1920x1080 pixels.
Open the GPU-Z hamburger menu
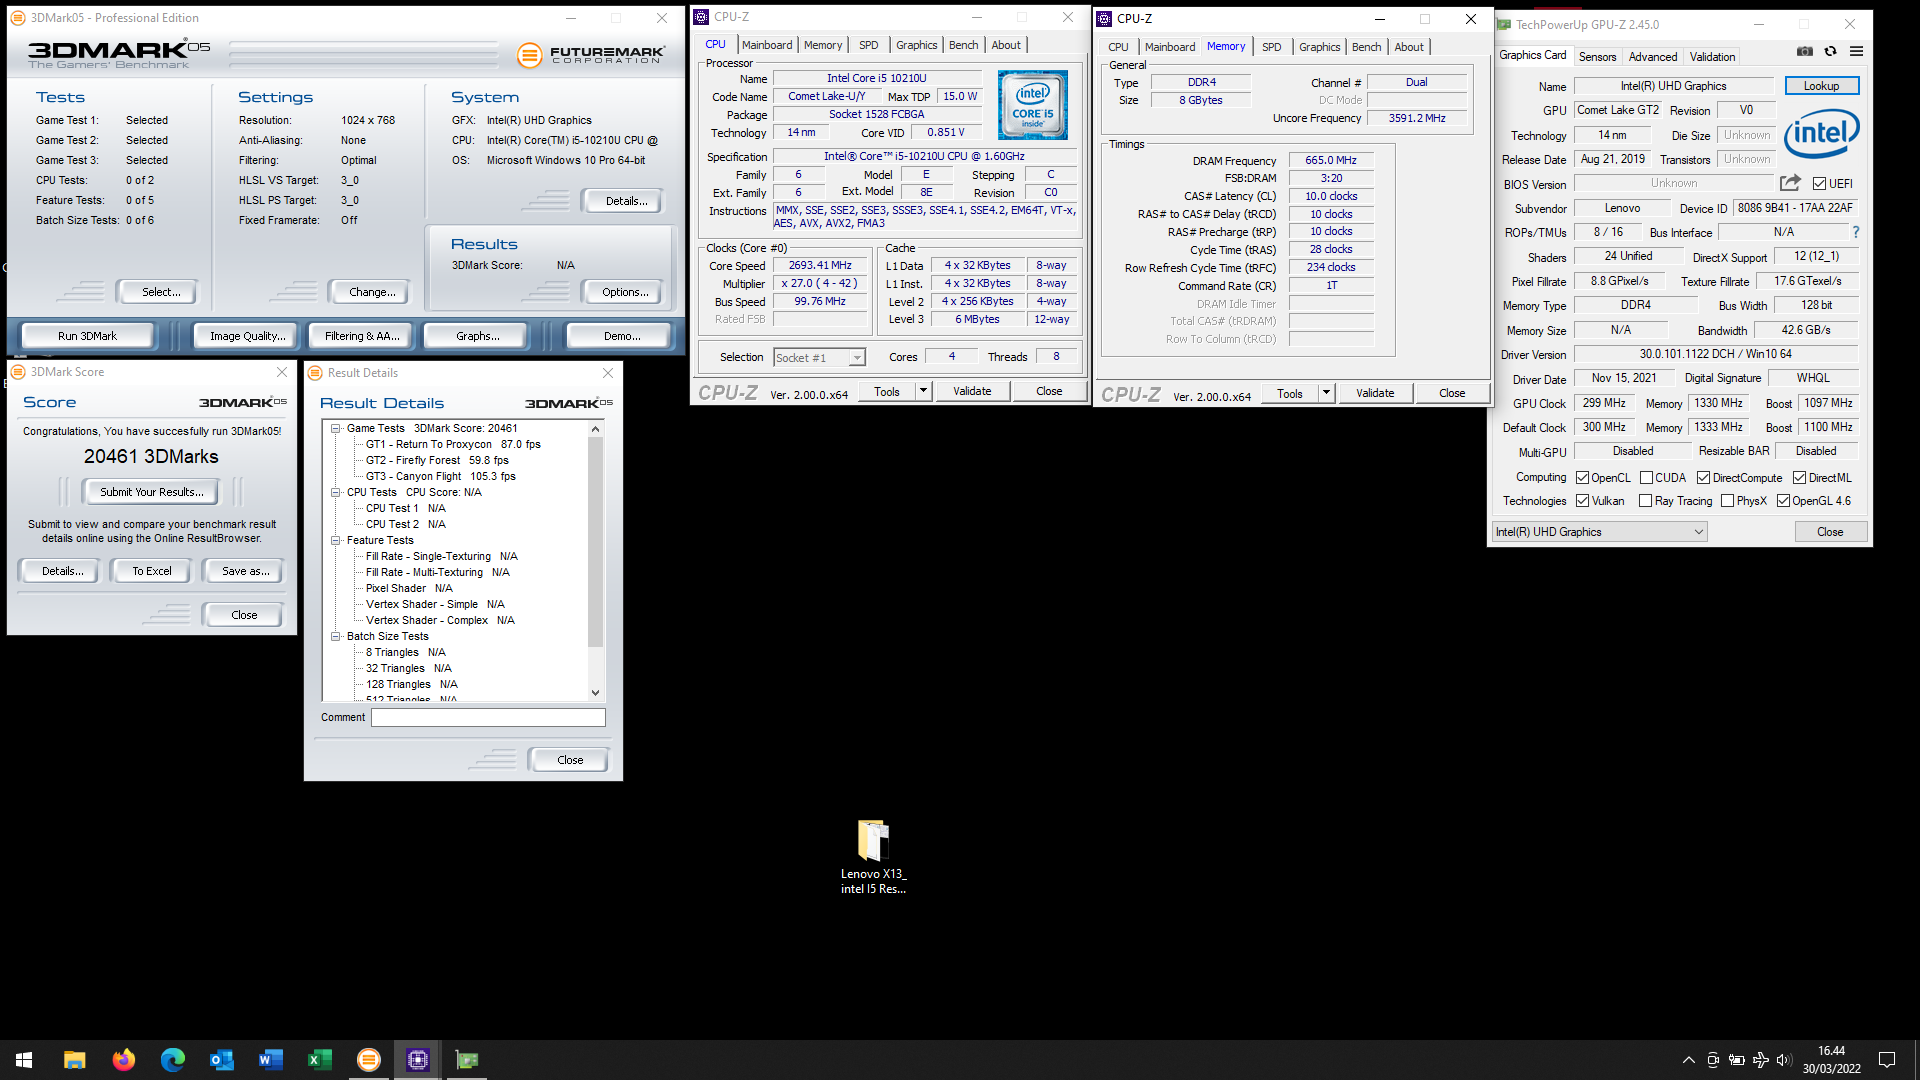[1856, 52]
